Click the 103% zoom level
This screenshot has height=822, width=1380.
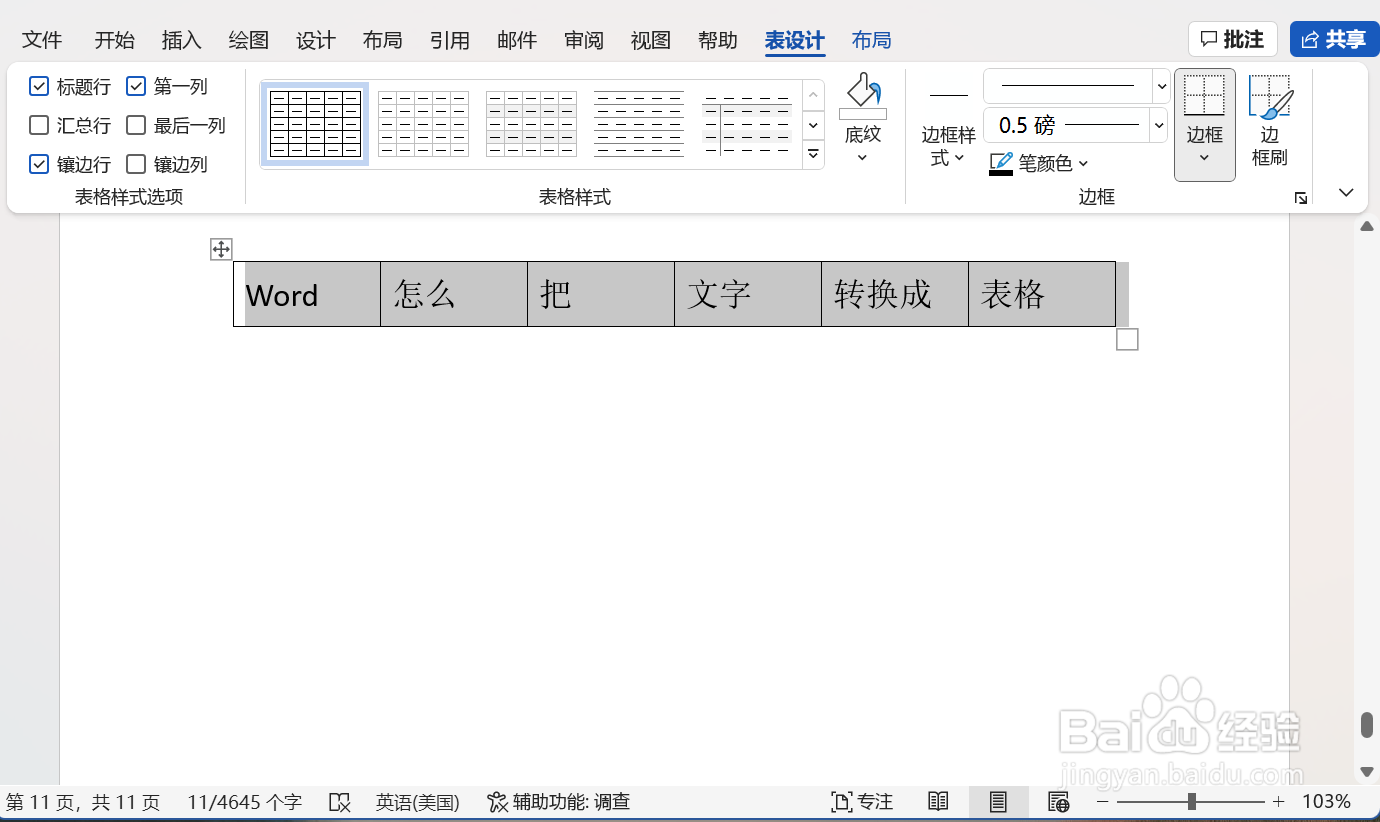click(x=1326, y=802)
